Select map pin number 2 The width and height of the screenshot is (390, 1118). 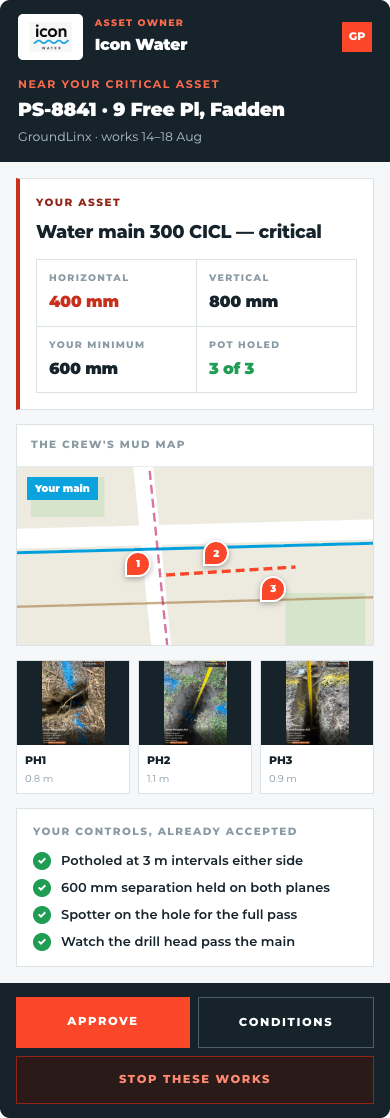215,553
